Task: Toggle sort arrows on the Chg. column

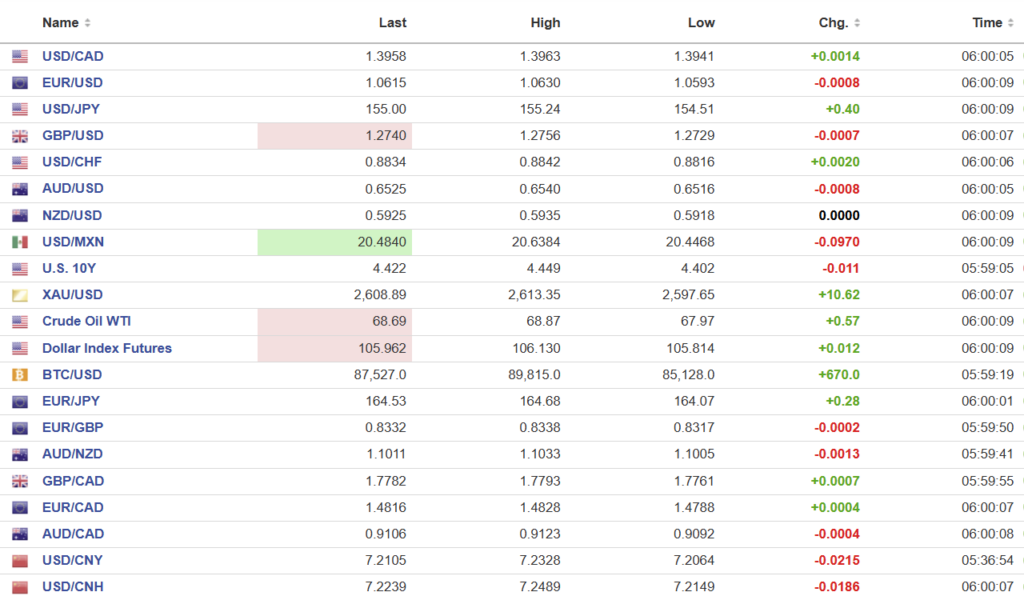Action: 857,23
